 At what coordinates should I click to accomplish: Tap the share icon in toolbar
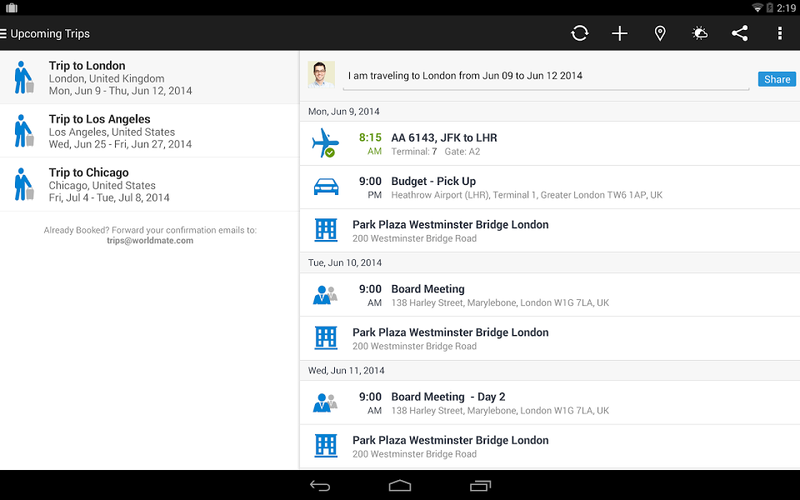(740, 34)
